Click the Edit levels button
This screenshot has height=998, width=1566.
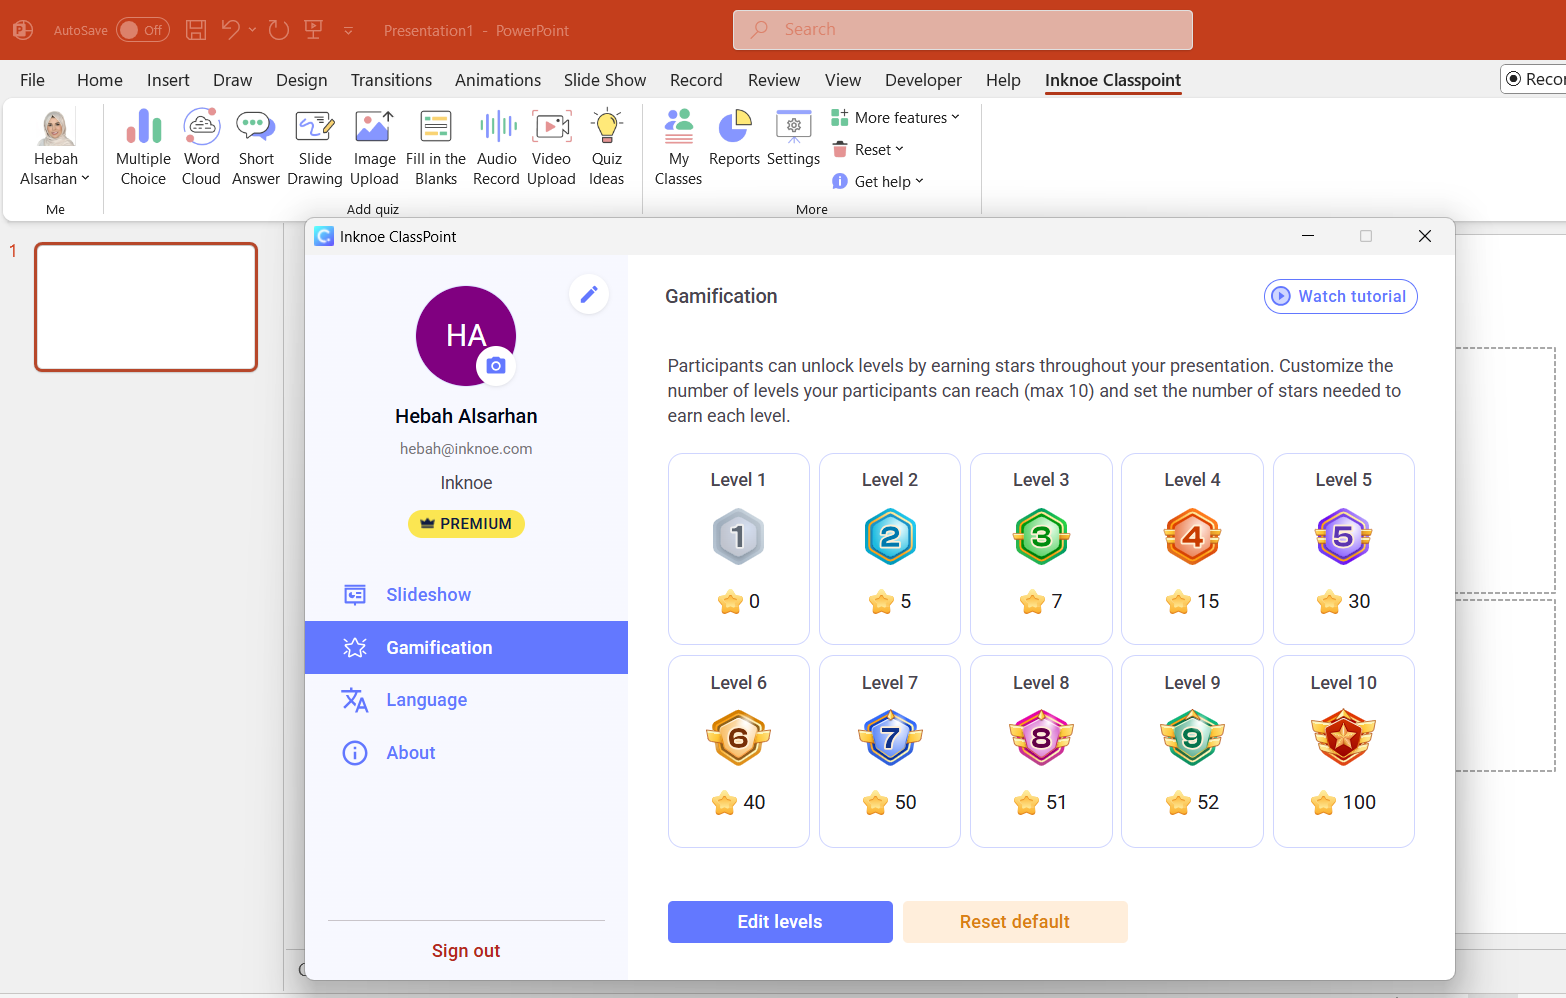coord(780,922)
